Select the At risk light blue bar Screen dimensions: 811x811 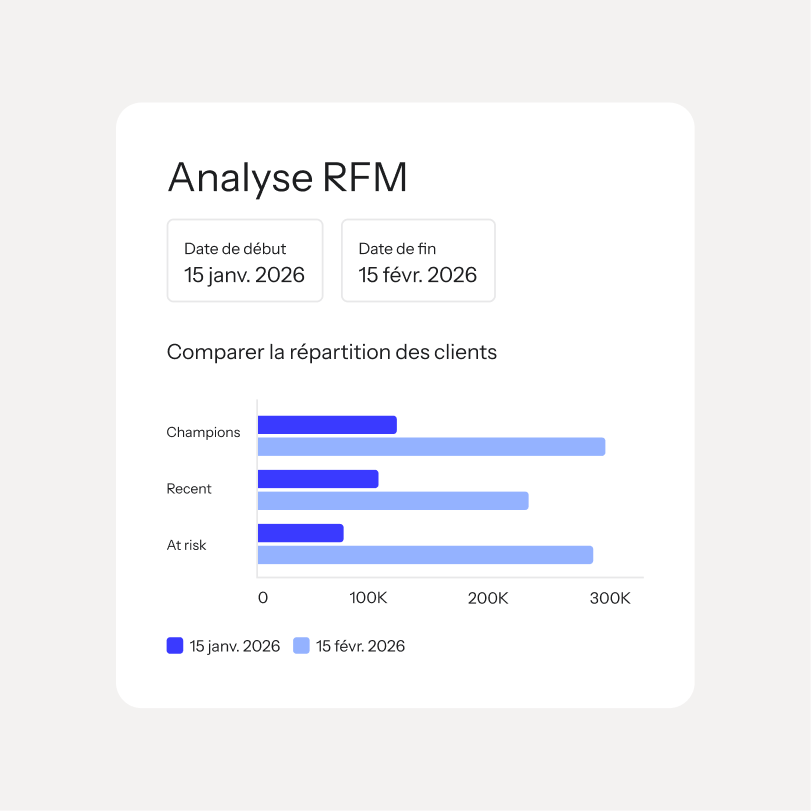point(425,555)
